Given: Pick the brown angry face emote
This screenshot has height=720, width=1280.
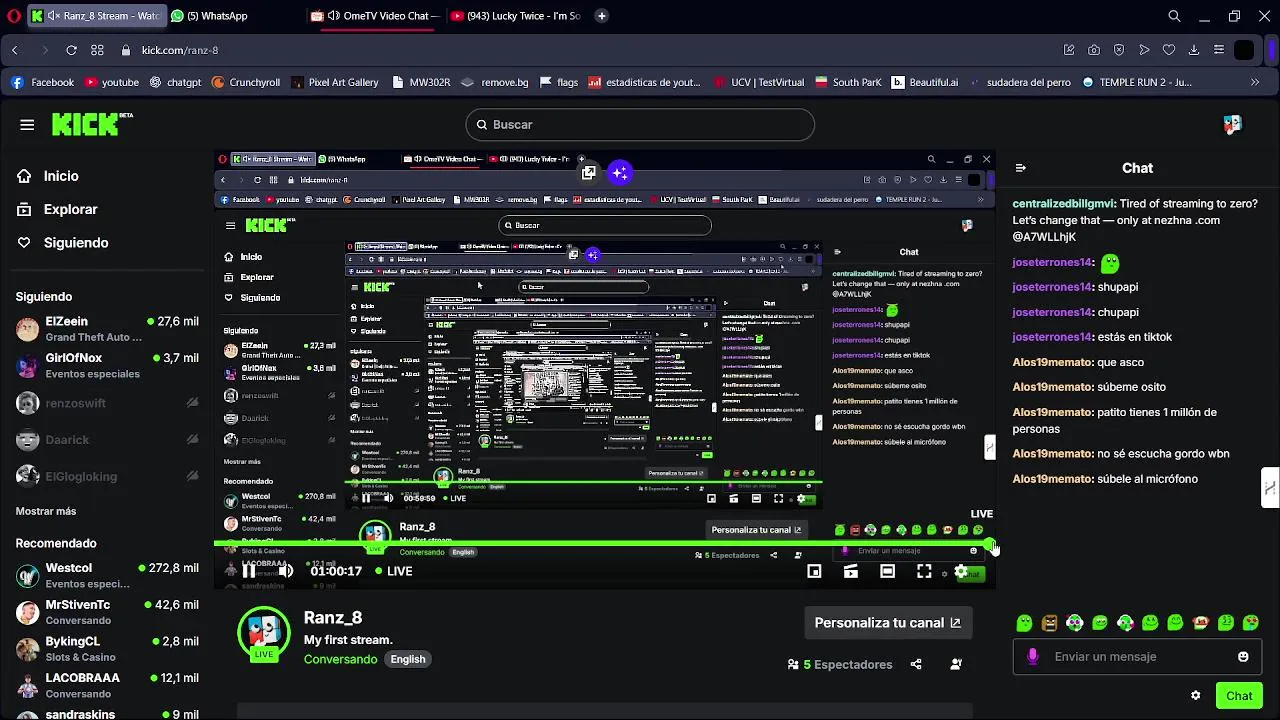Looking at the screenshot, I should click(1049, 623).
